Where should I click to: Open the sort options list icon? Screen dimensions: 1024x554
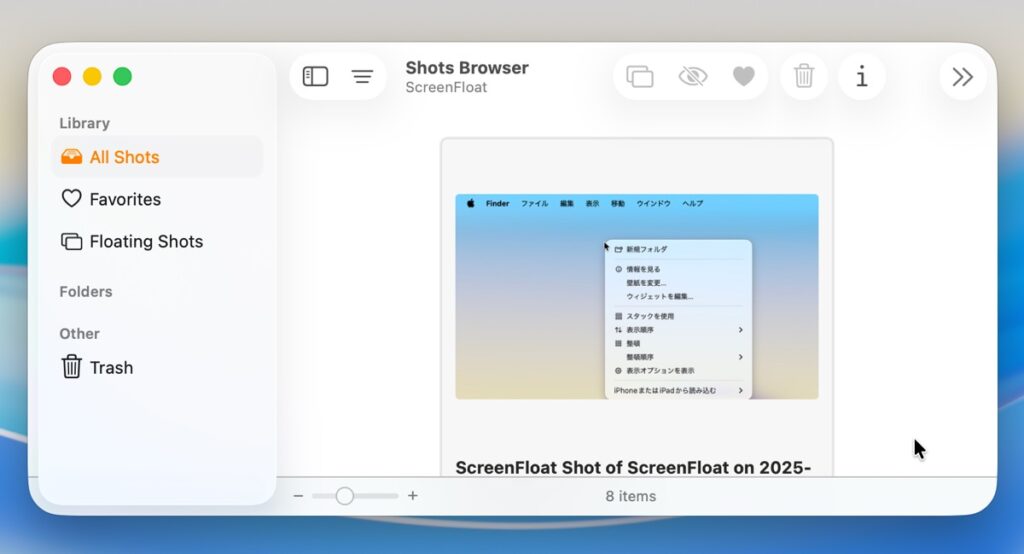362,77
